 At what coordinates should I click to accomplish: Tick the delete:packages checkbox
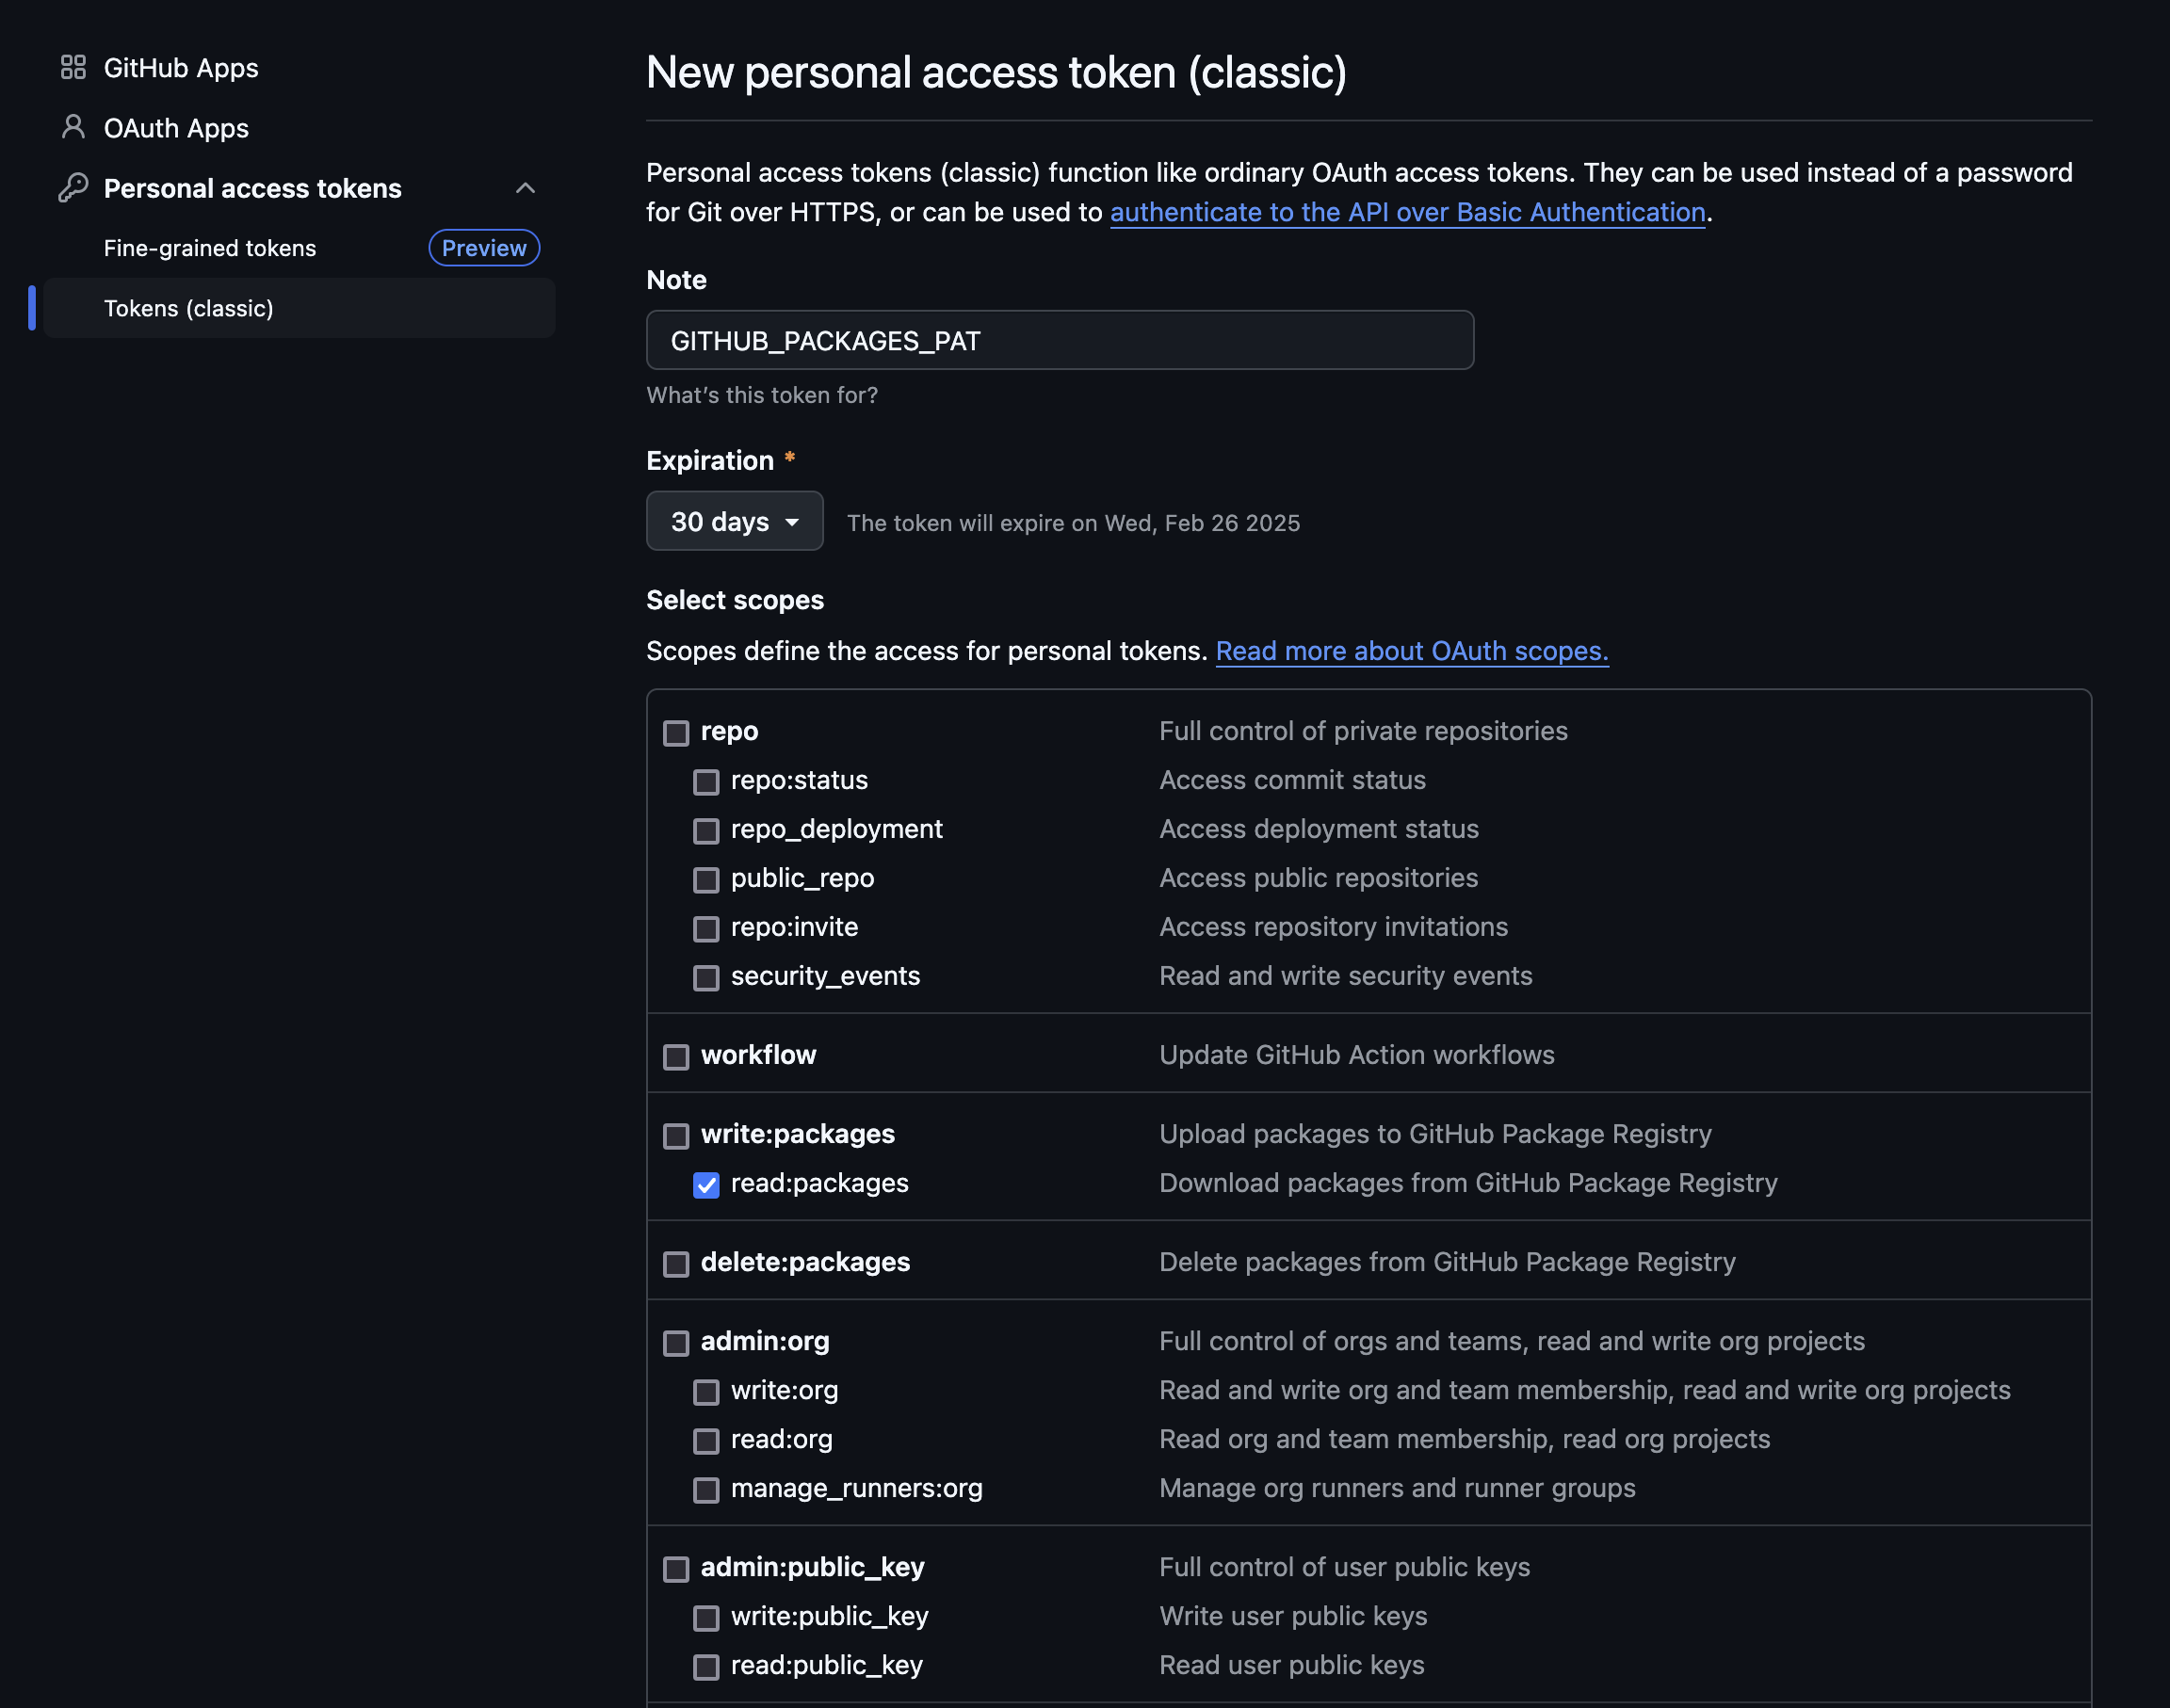click(676, 1264)
